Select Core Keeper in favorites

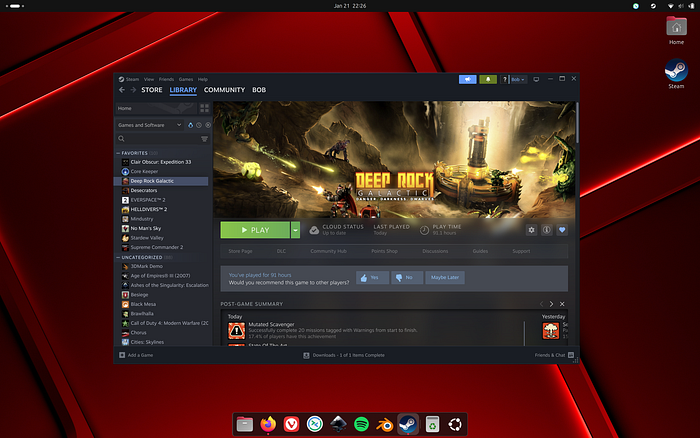(x=163, y=171)
